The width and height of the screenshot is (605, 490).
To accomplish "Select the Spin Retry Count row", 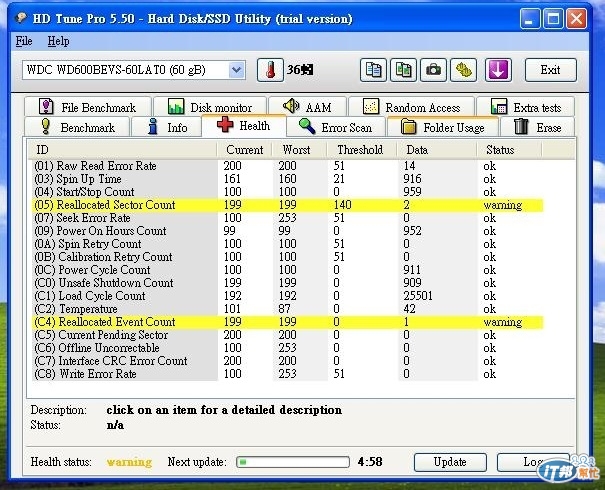I will 287,244.
